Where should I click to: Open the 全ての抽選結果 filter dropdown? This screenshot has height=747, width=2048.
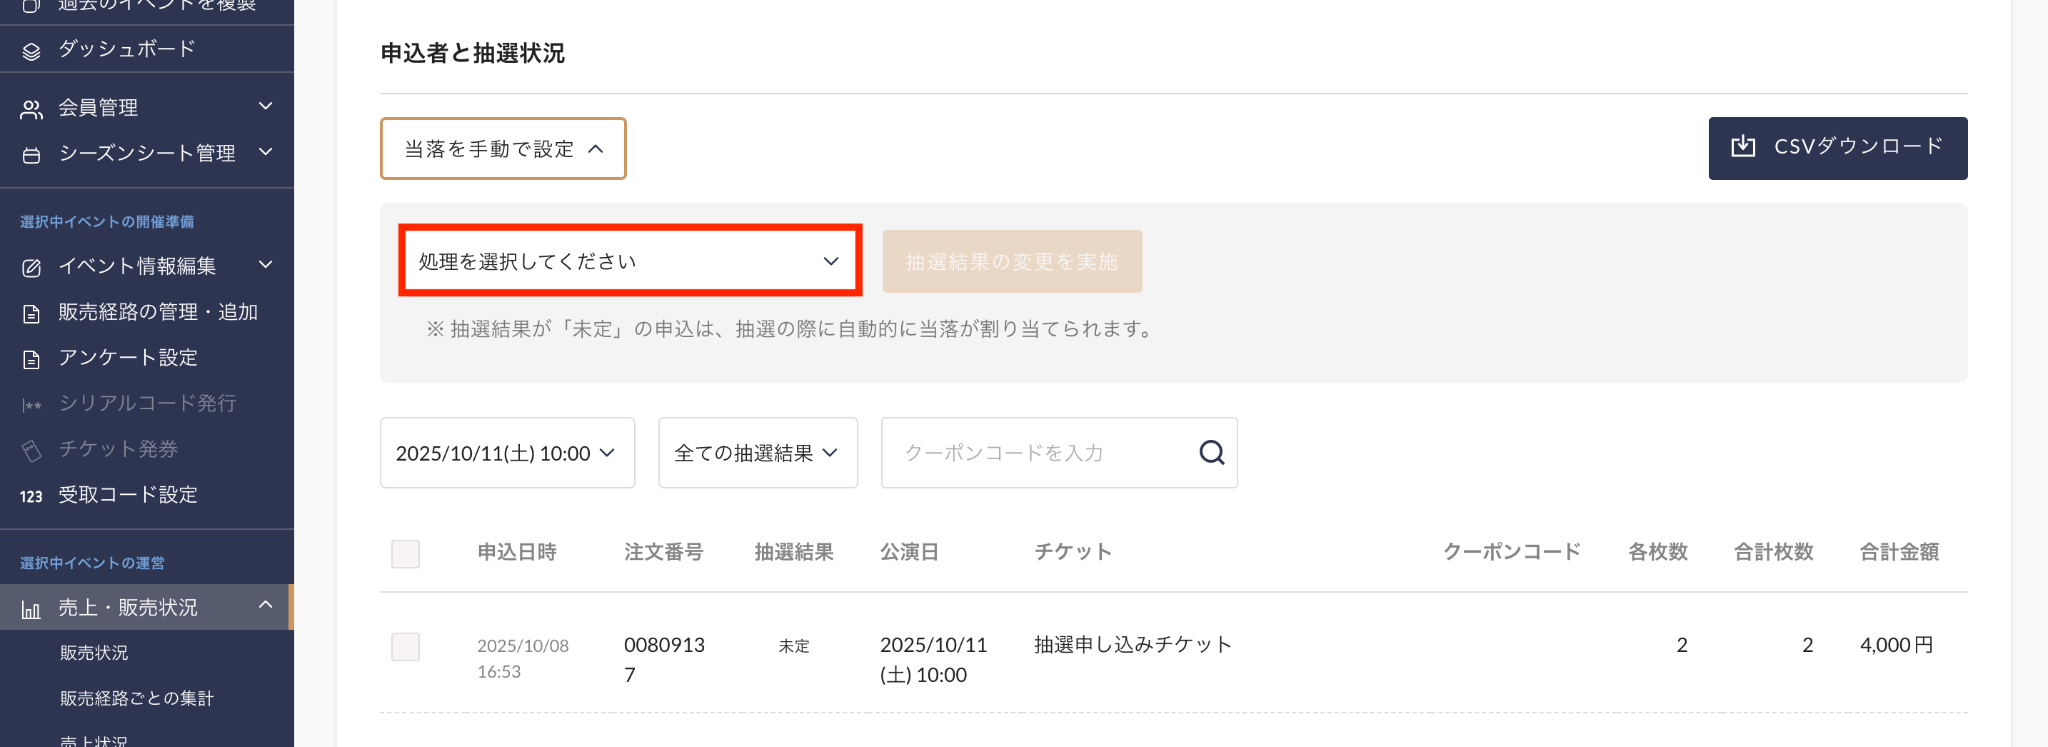click(757, 453)
